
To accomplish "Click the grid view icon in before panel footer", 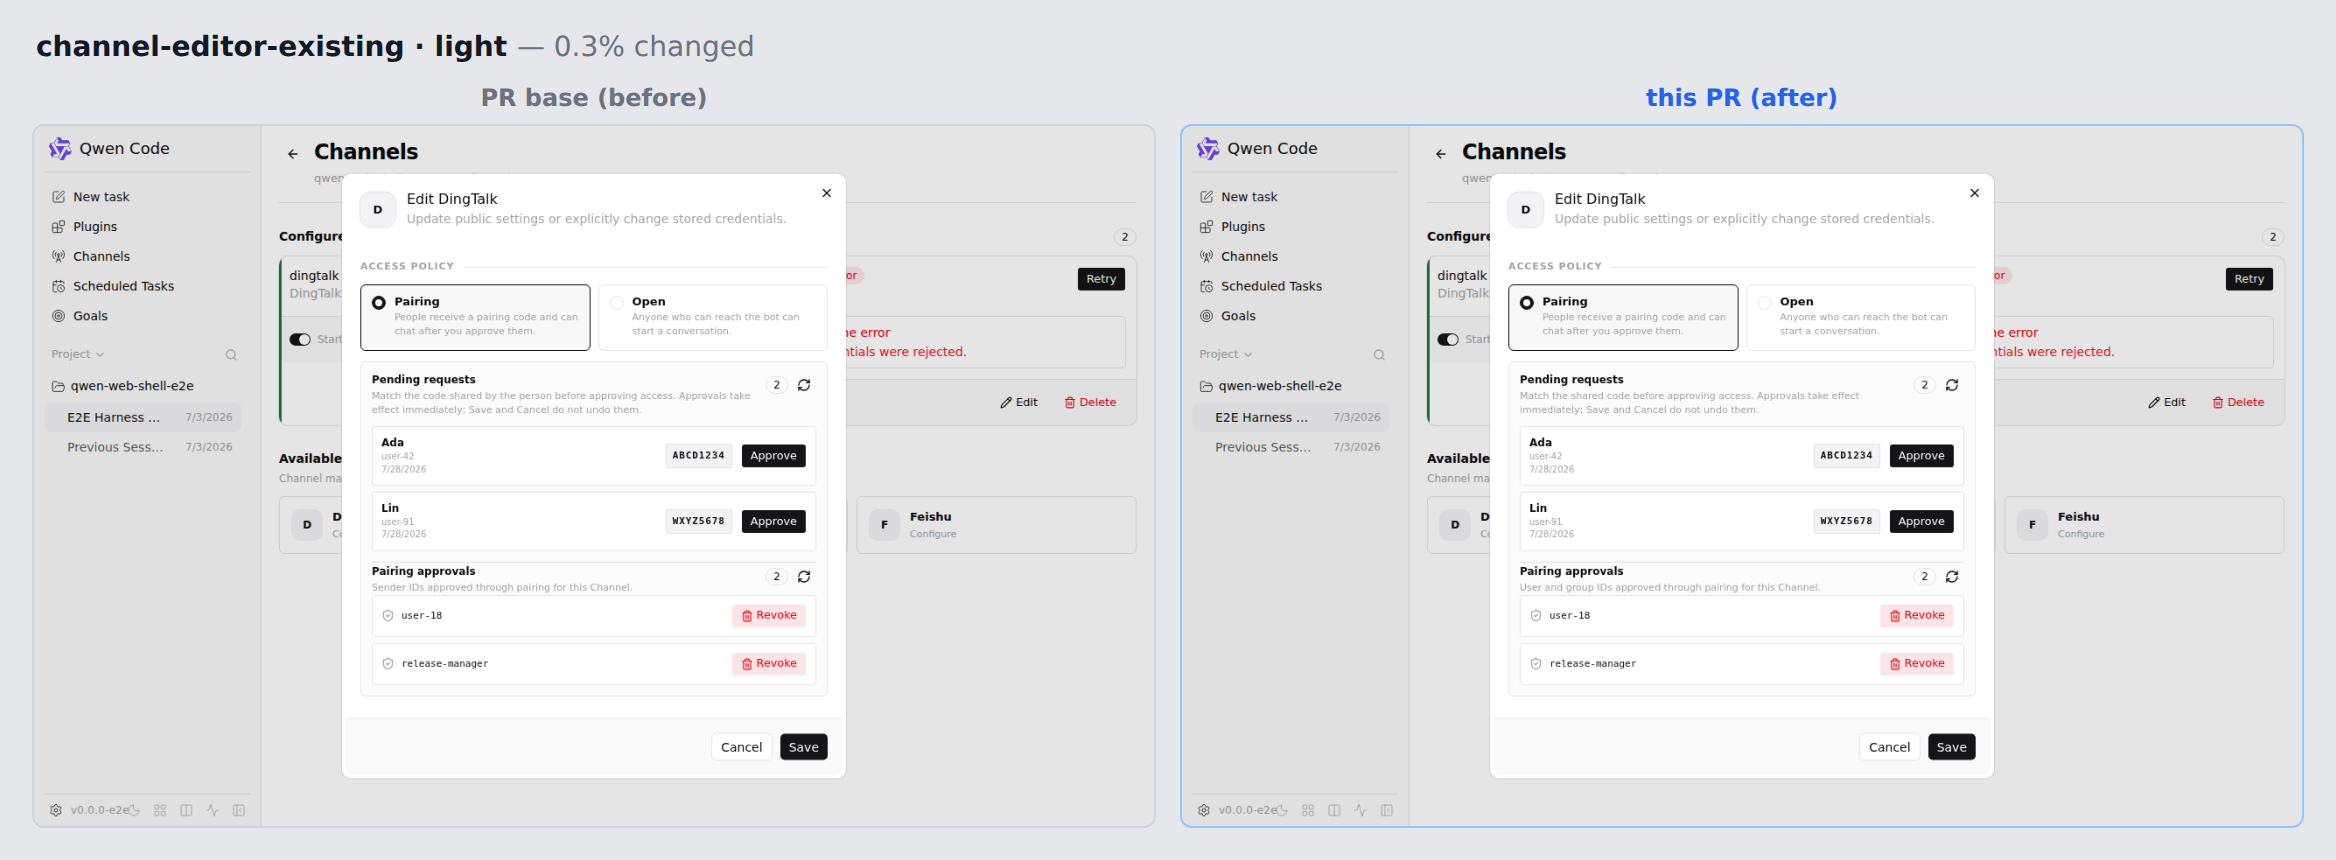I will [160, 810].
